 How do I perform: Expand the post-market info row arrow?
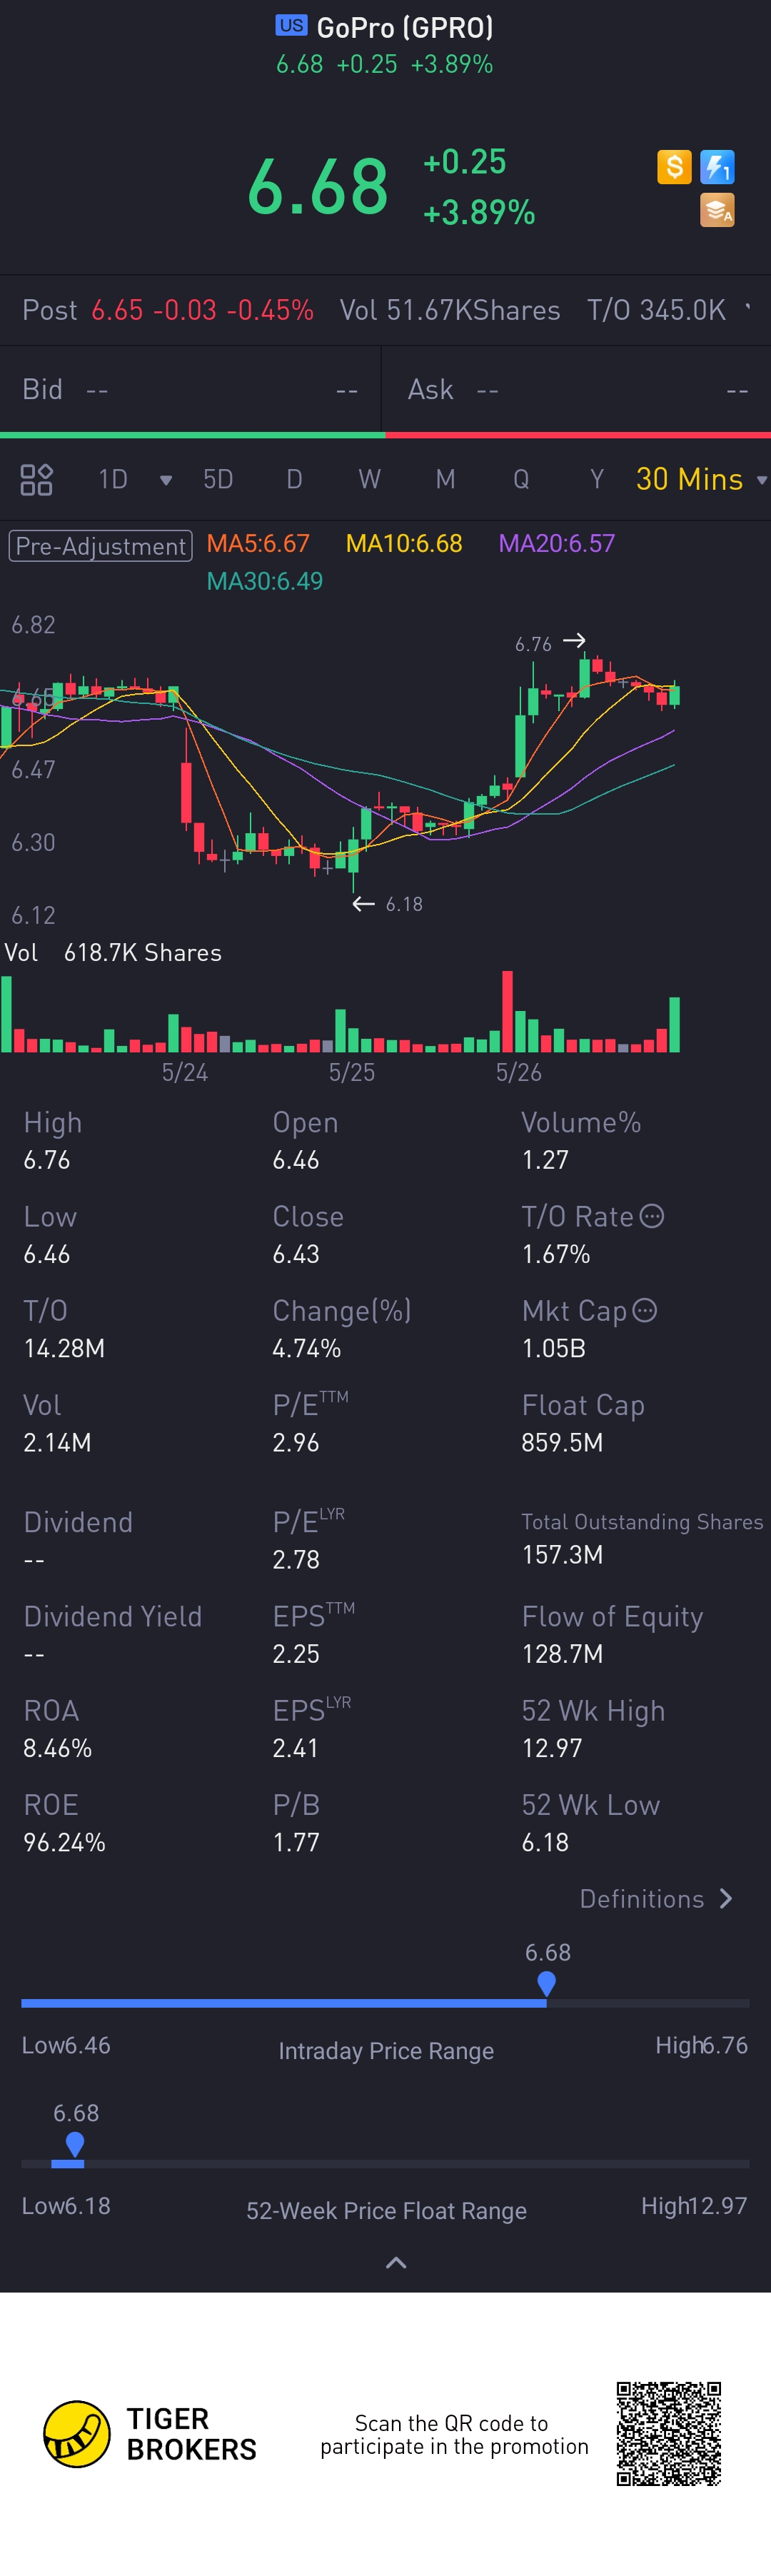tap(748, 310)
